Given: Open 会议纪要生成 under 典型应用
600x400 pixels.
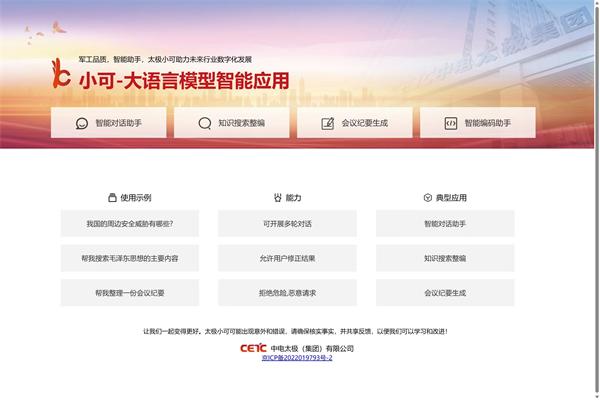Looking at the screenshot, I should (445, 293).
